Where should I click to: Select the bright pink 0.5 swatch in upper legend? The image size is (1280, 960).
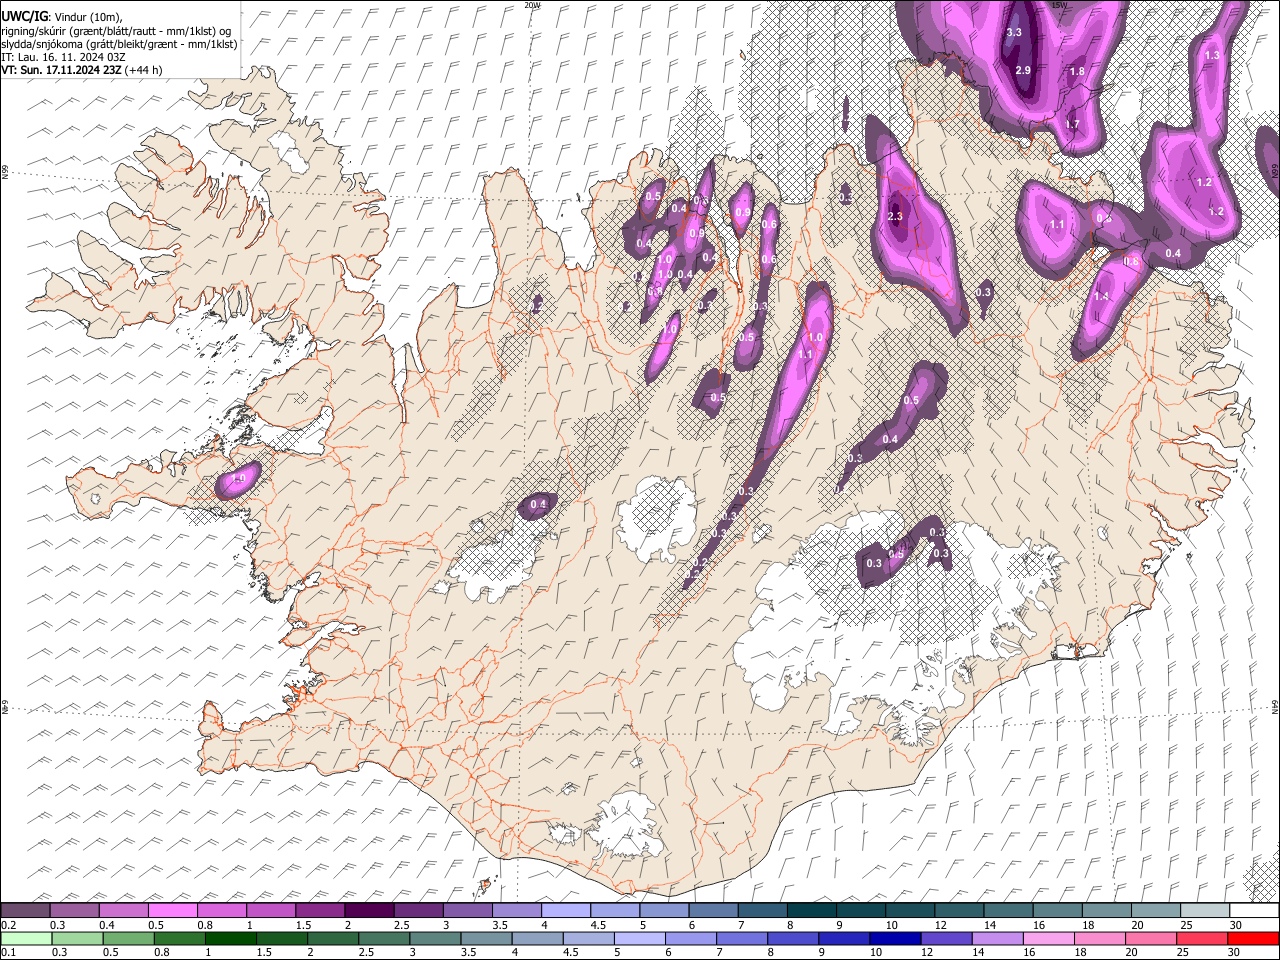tap(172, 910)
